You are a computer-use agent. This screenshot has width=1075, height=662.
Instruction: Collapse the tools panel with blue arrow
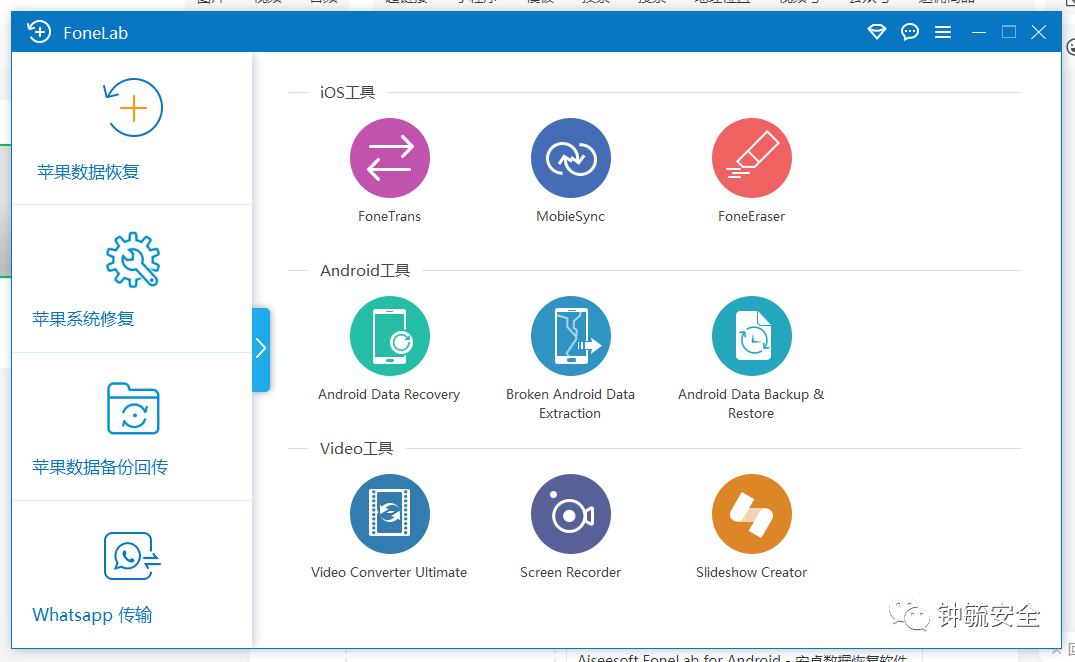tap(261, 350)
